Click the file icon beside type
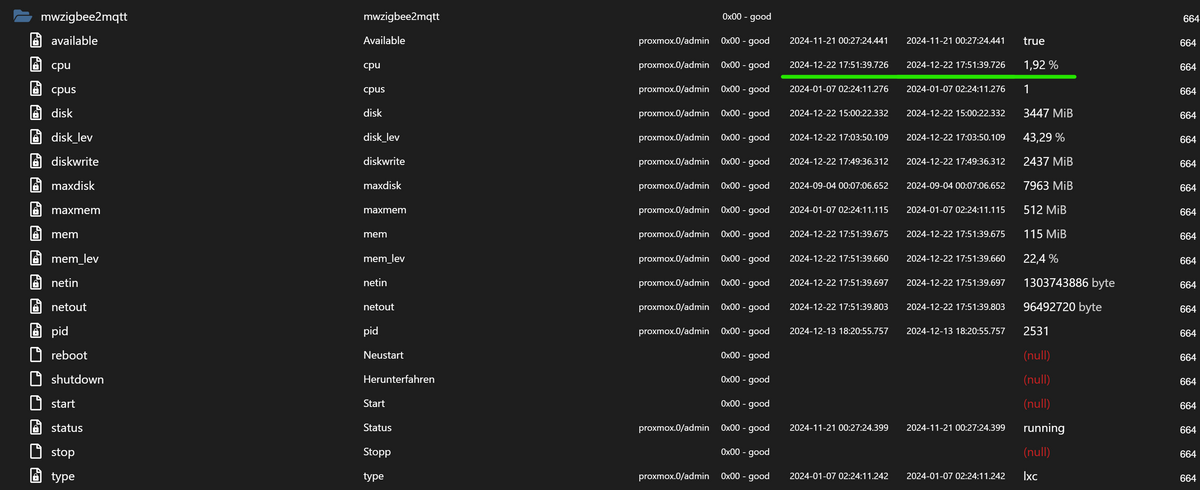 (36, 477)
